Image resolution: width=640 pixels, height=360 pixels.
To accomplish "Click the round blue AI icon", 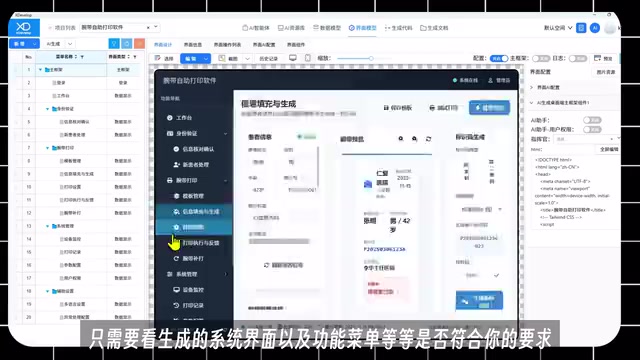I will [595, 28].
